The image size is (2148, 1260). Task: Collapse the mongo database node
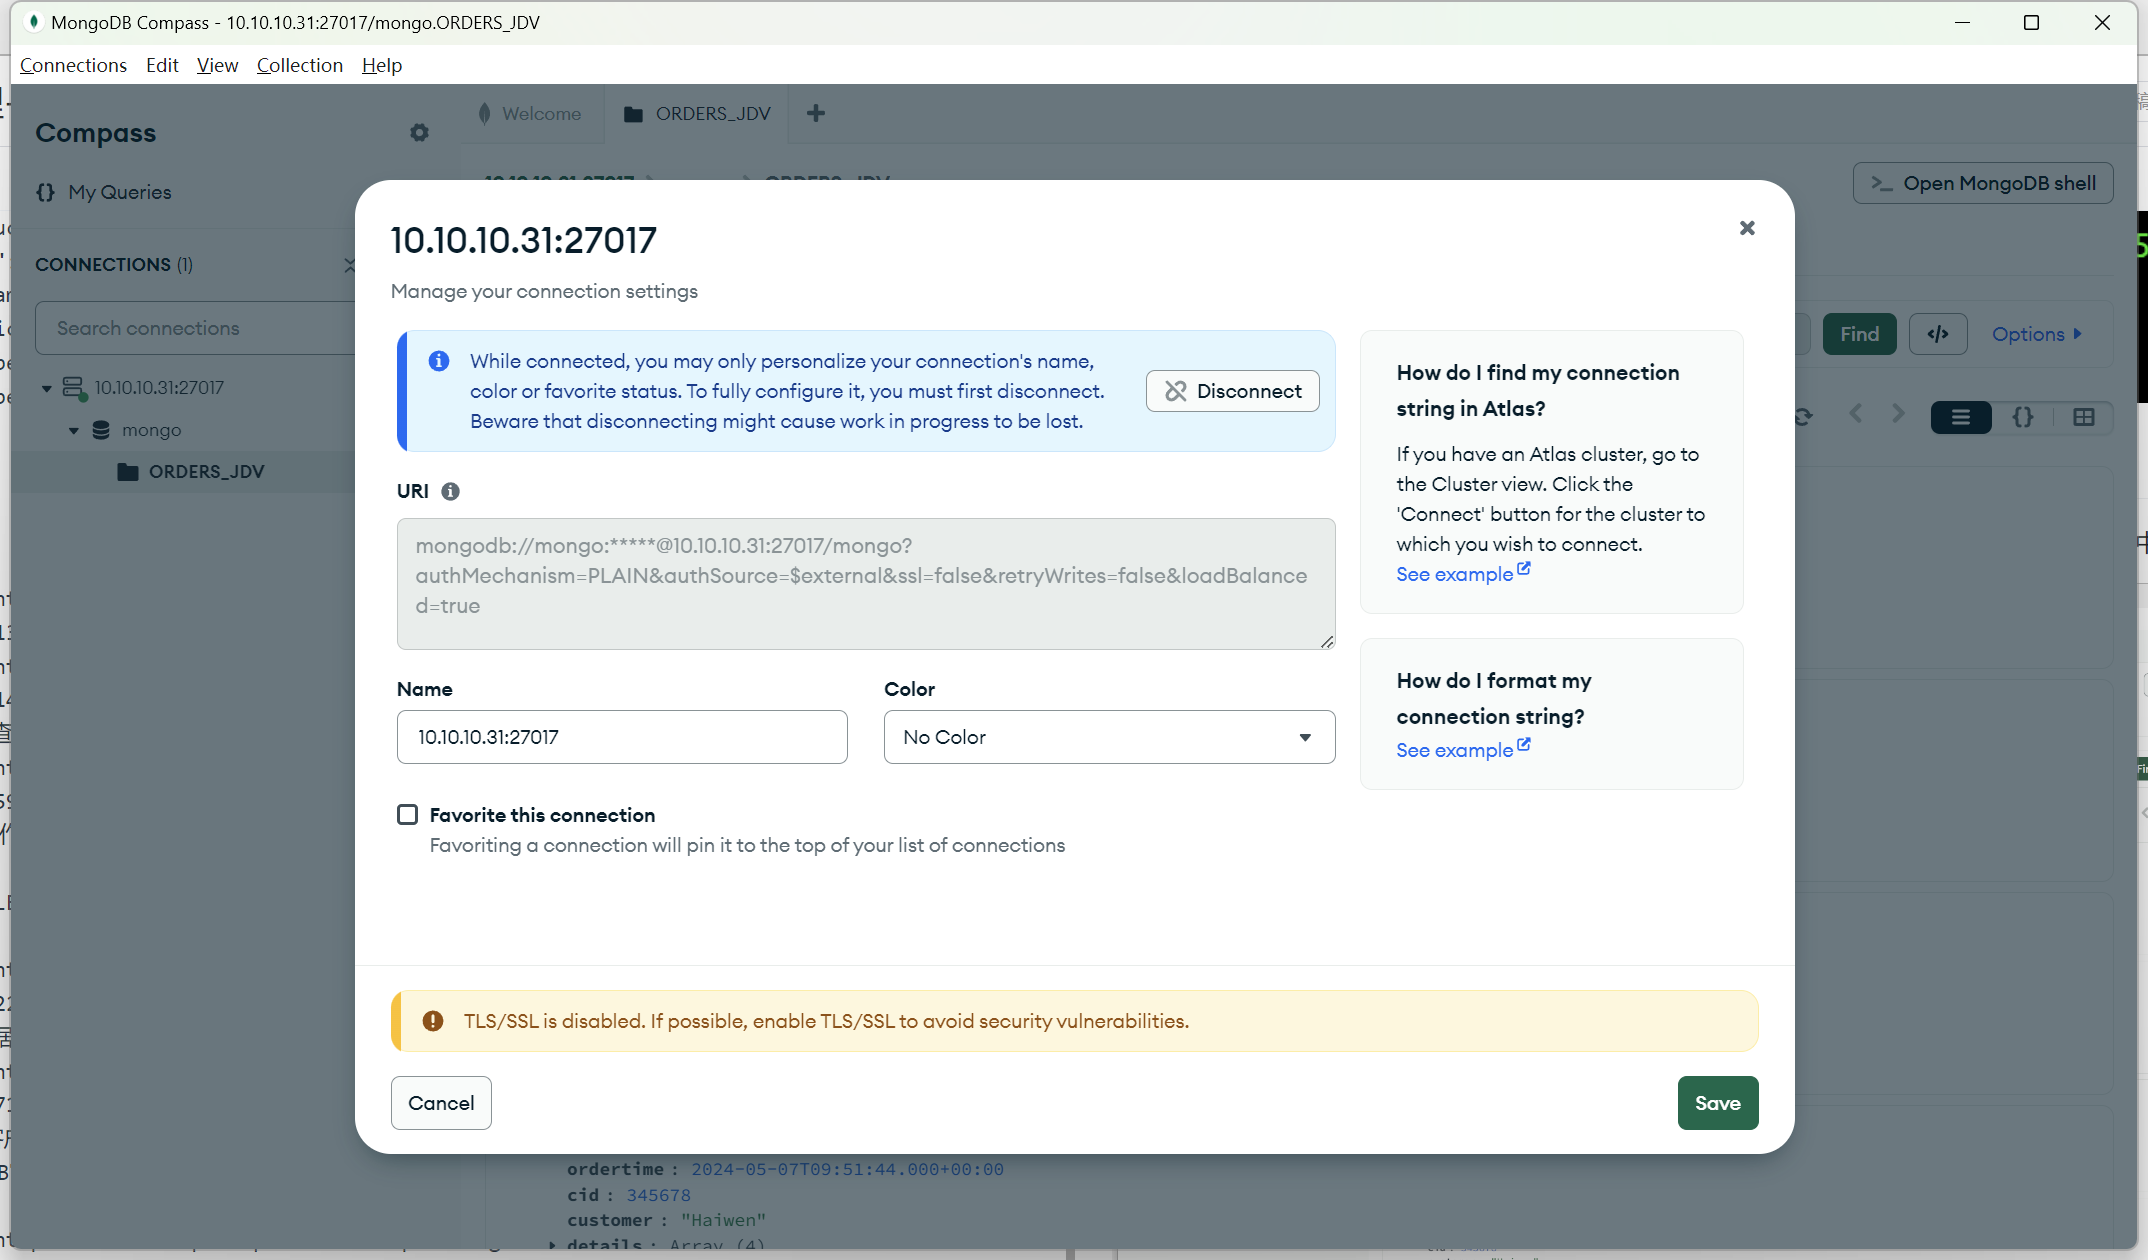[74, 431]
